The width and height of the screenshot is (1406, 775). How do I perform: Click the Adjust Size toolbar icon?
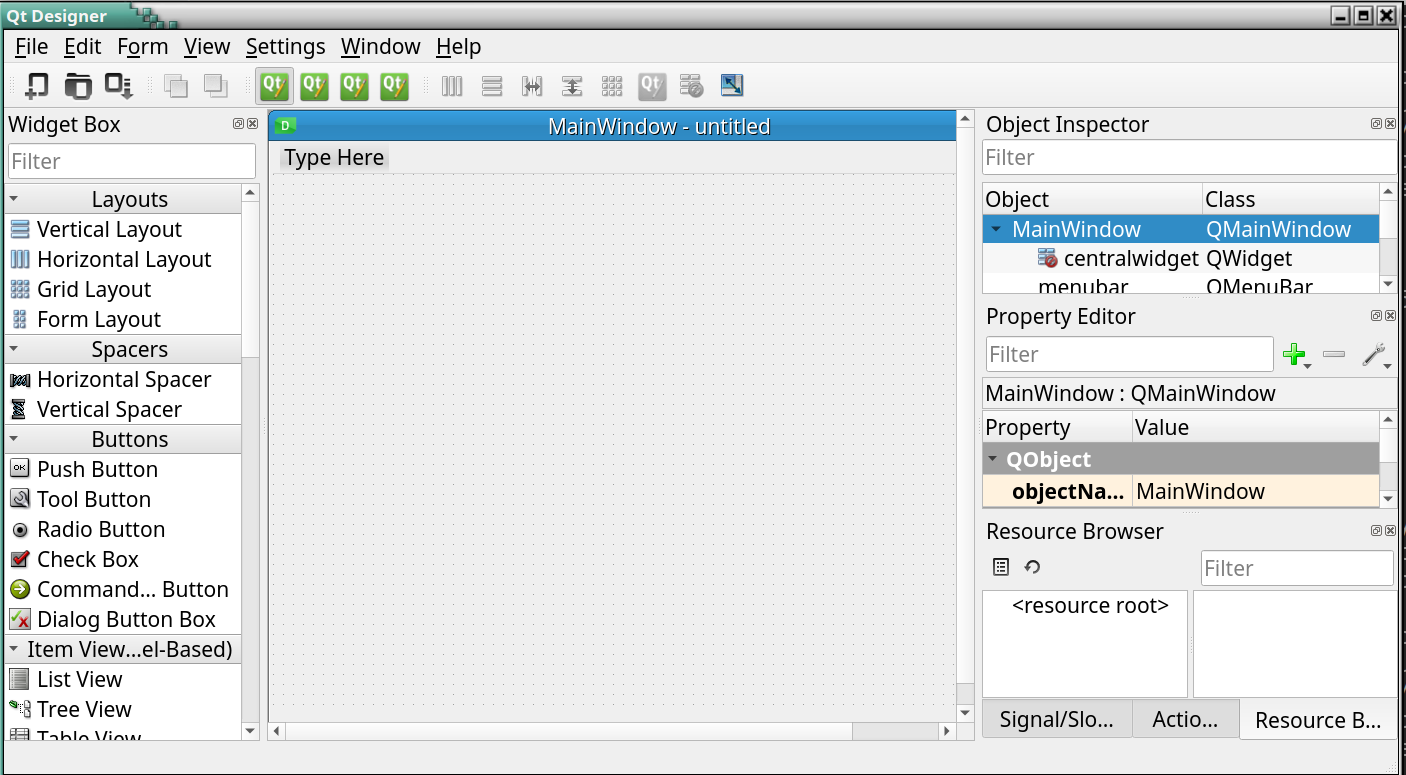(732, 86)
